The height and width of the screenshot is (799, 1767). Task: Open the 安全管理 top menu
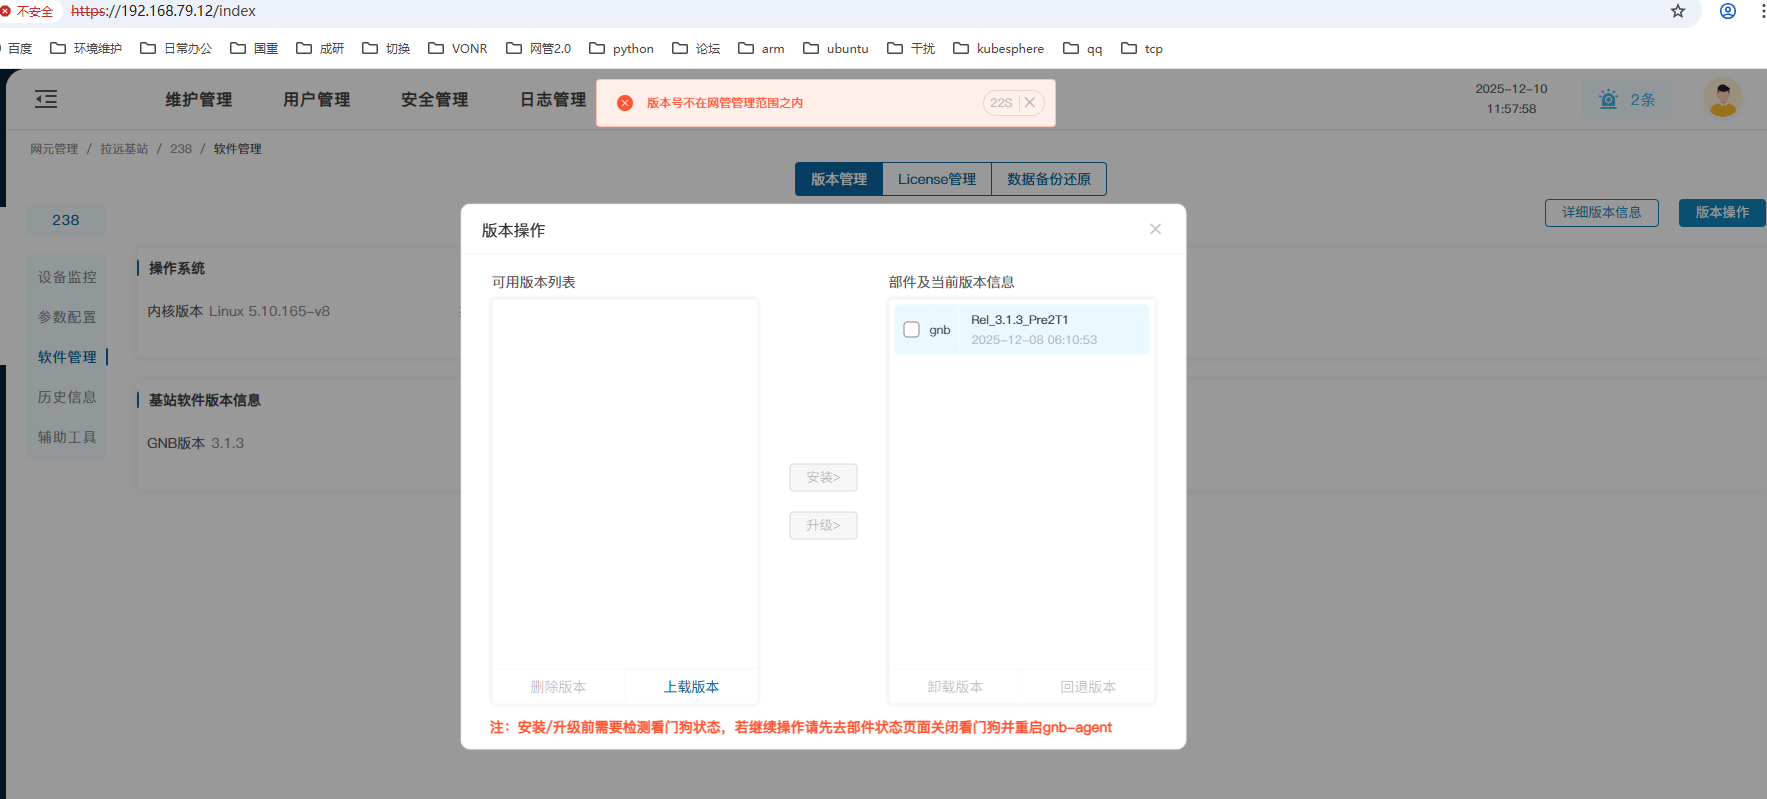pyautogui.click(x=434, y=100)
